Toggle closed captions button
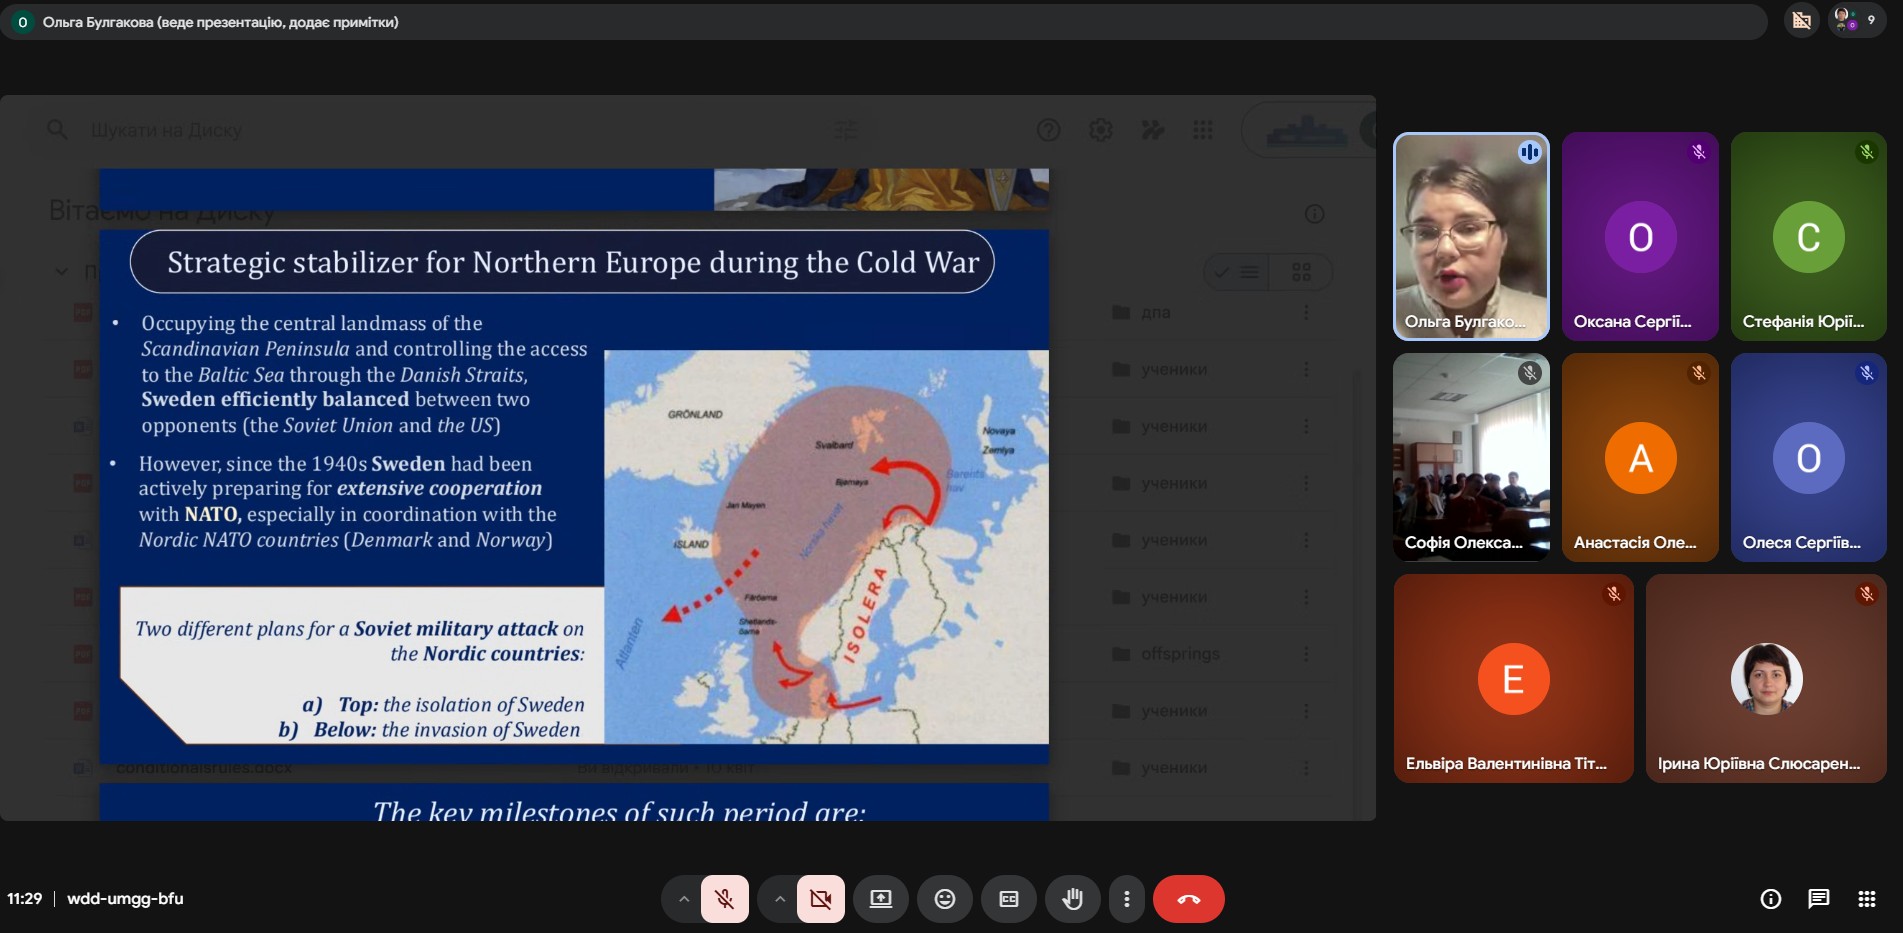 click(1009, 899)
